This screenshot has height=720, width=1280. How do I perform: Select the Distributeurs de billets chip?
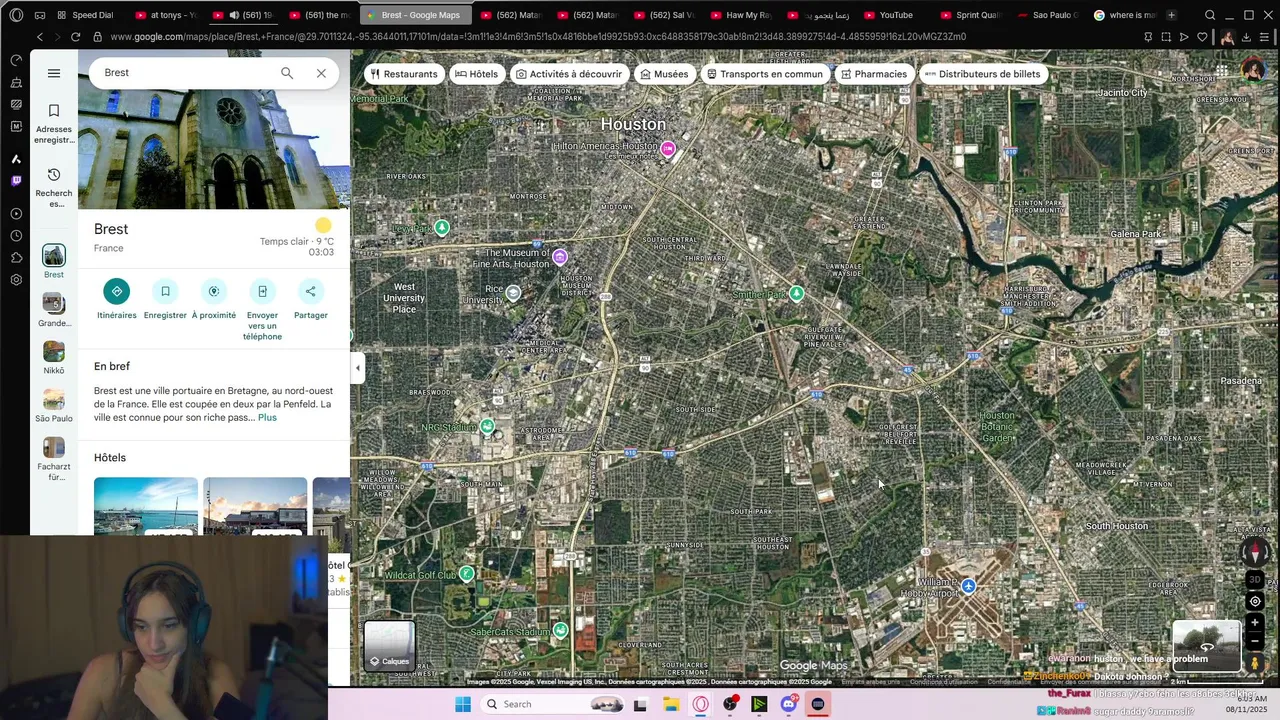coord(982,74)
